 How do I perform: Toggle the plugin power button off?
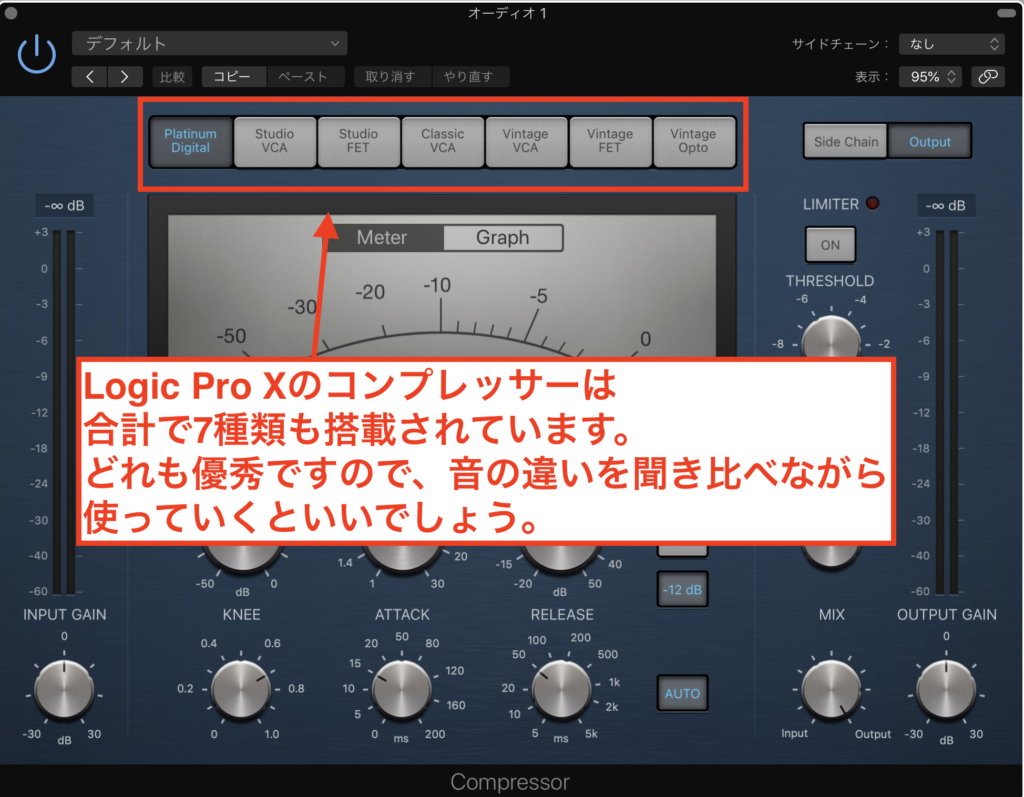pyautogui.click(x=36, y=54)
